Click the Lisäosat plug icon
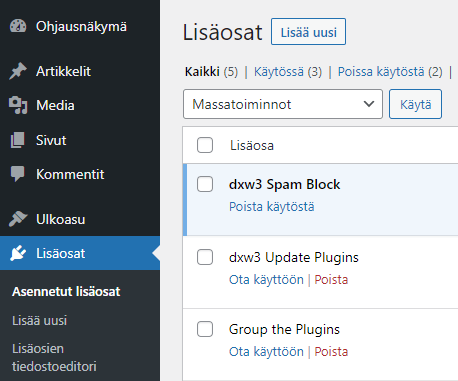458x381 pixels. 18,253
